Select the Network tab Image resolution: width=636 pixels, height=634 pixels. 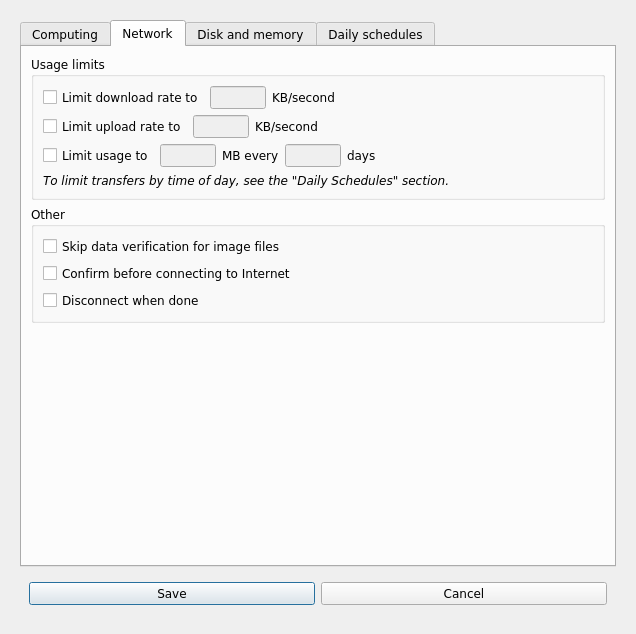(x=147, y=33)
